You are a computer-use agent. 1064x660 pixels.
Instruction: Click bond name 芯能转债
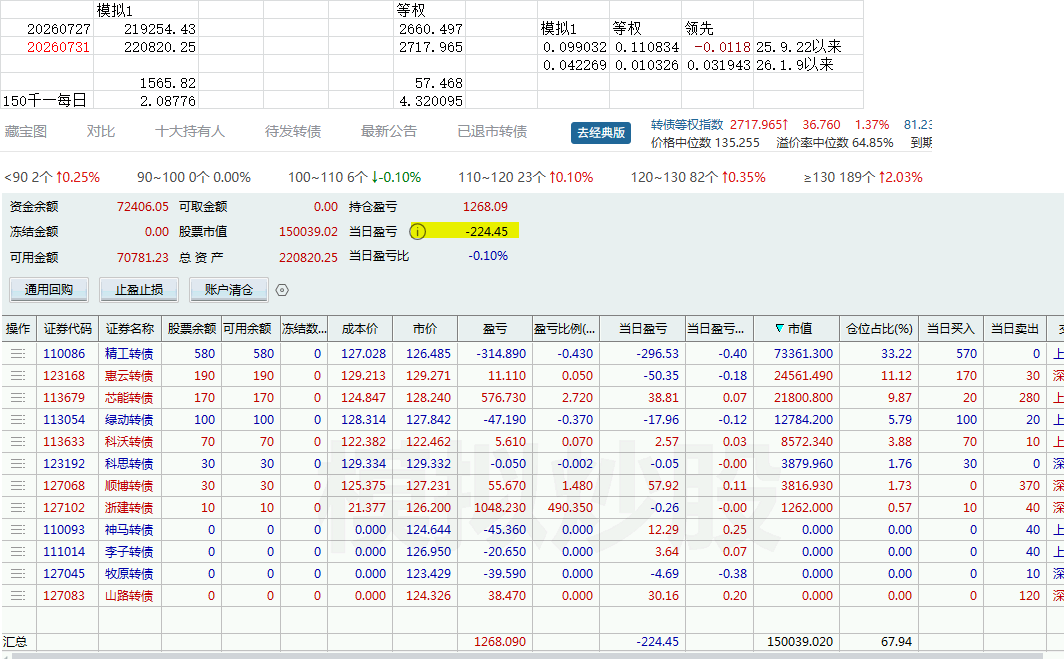click(129, 397)
